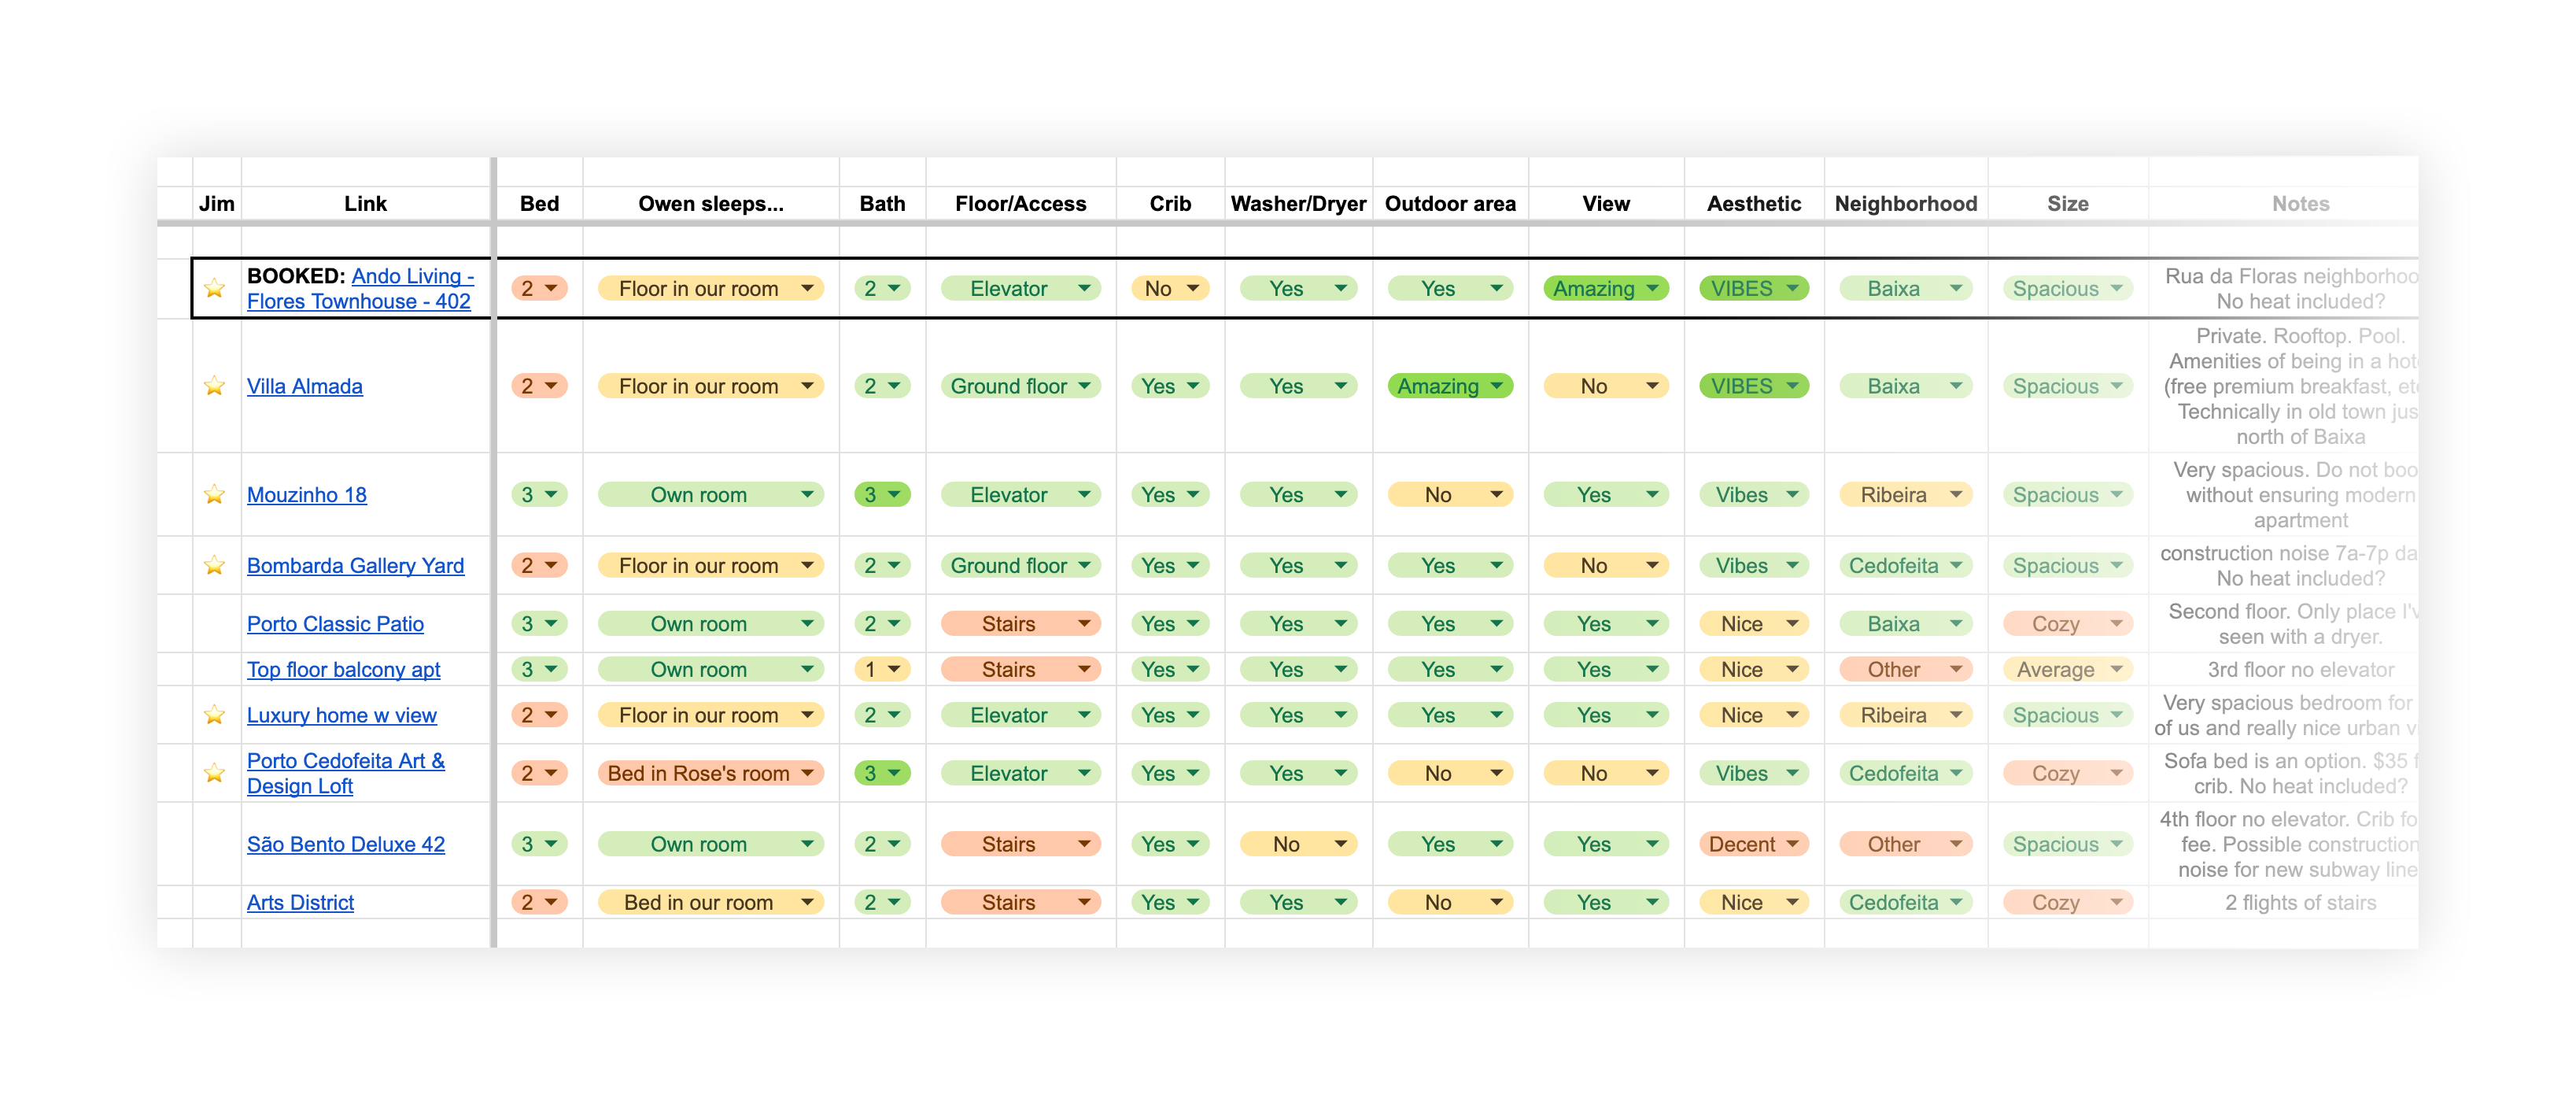Select the Owen sleeps... column header
This screenshot has height=1105, width=2576.
pyautogui.click(x=711, y=203)
